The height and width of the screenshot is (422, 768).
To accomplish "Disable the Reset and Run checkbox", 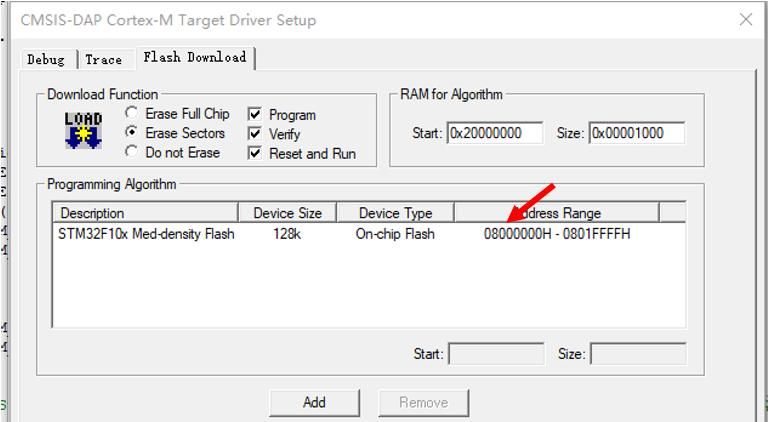I will point(255,153).
